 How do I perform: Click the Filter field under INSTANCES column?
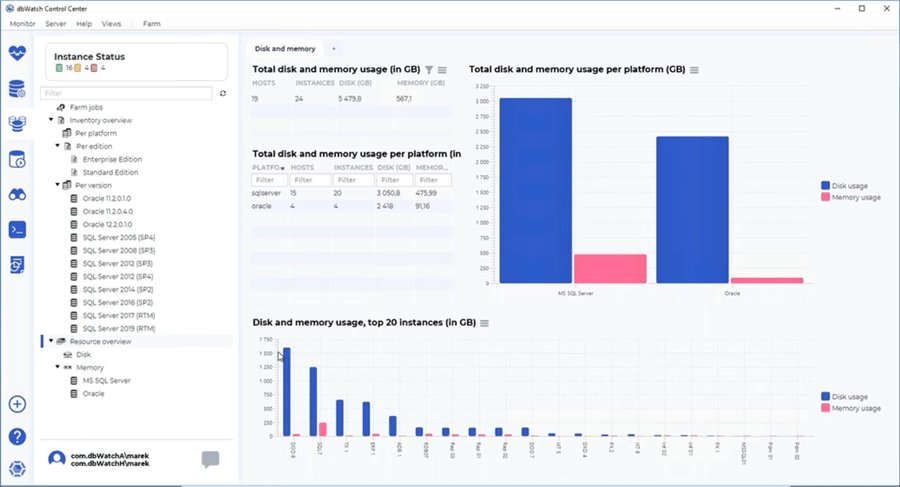354,180
